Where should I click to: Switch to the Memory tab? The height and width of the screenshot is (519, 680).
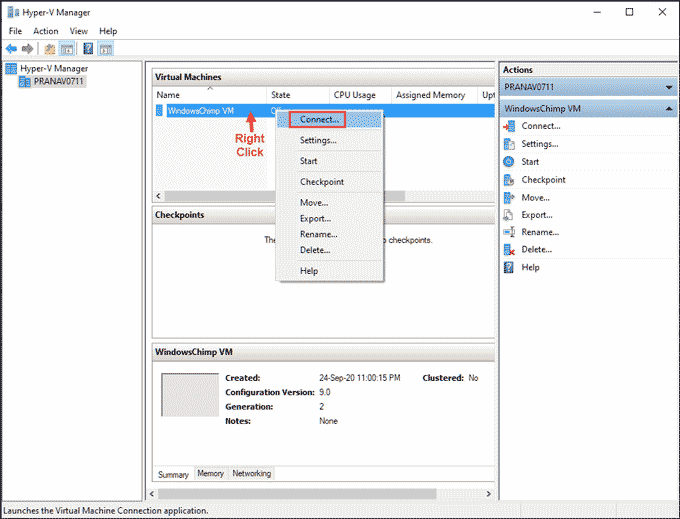click(x=211, y=473)
